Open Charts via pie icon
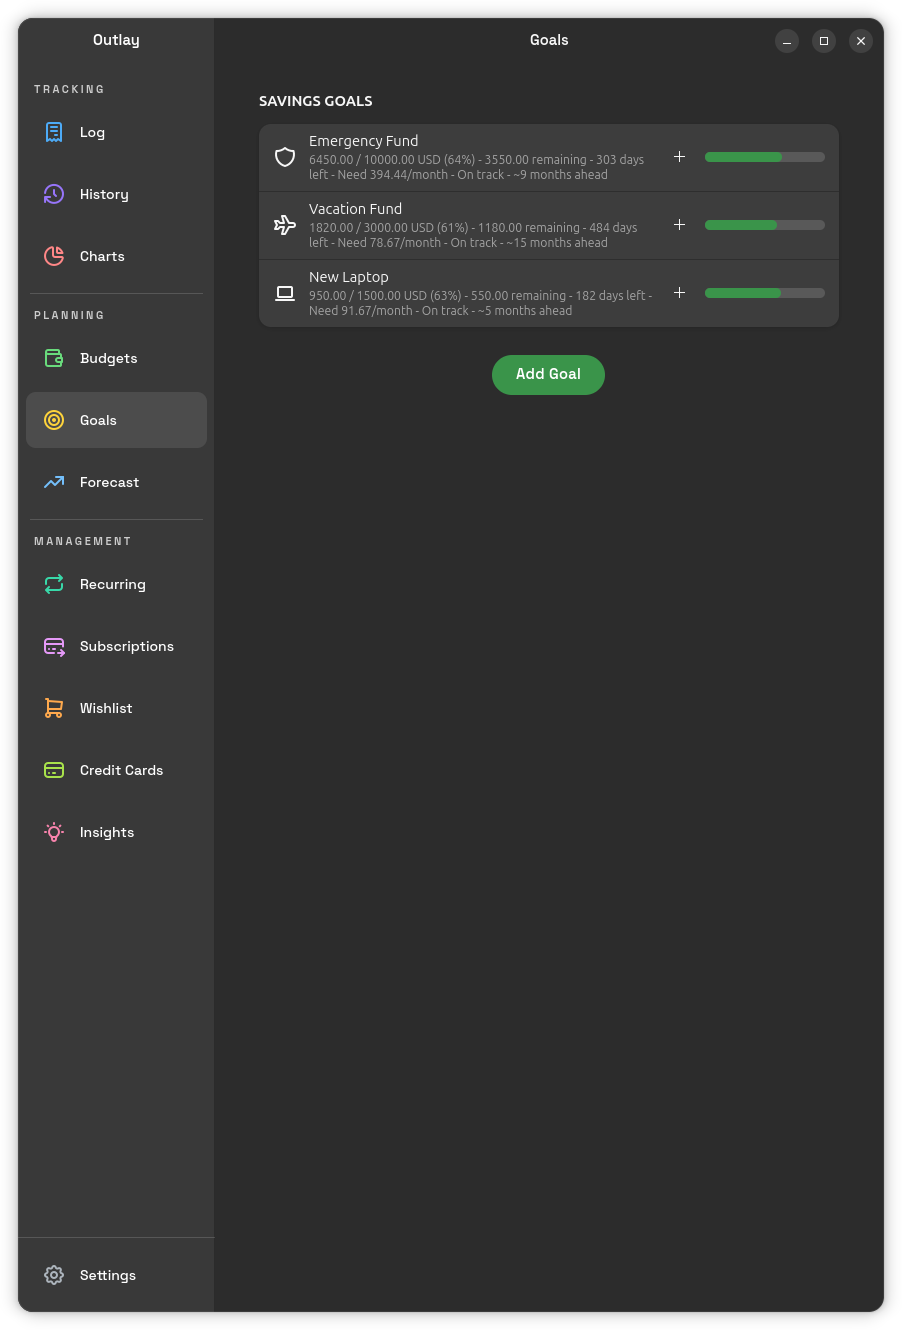902x1330 pixels. click(x=54, y=256)
